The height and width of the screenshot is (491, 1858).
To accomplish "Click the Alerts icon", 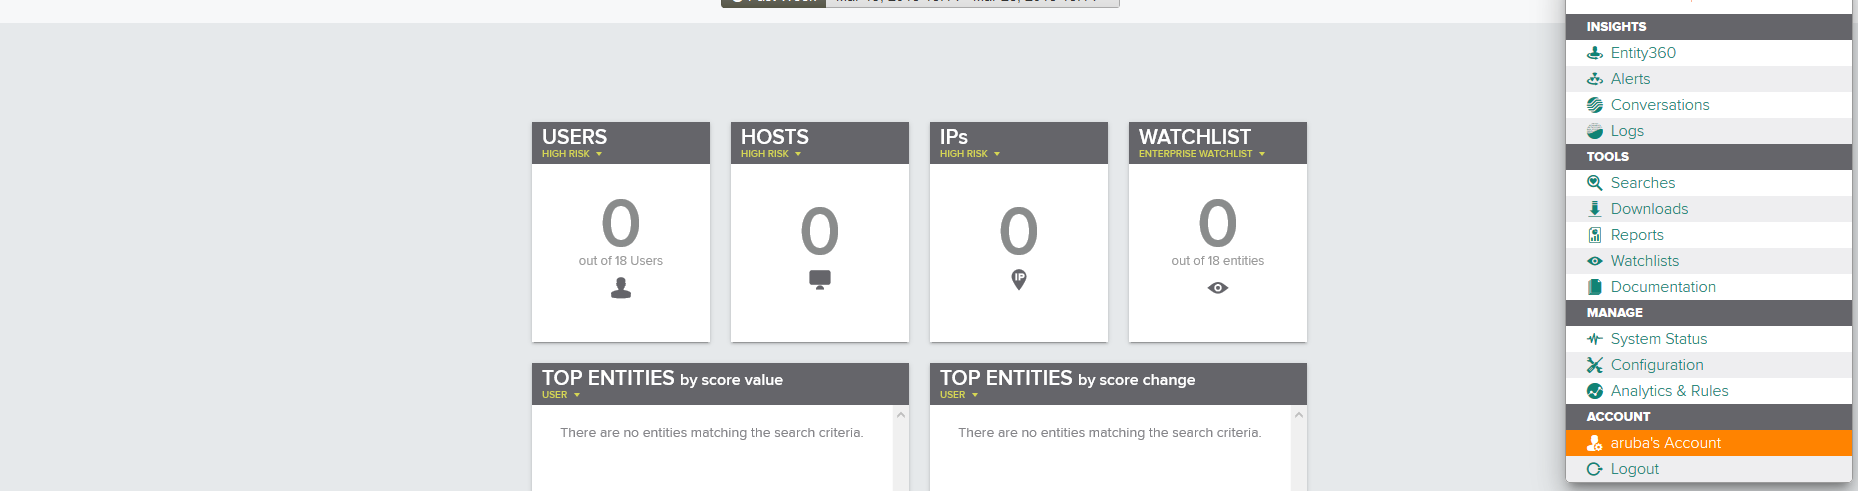I will (x=1595, y=79).
